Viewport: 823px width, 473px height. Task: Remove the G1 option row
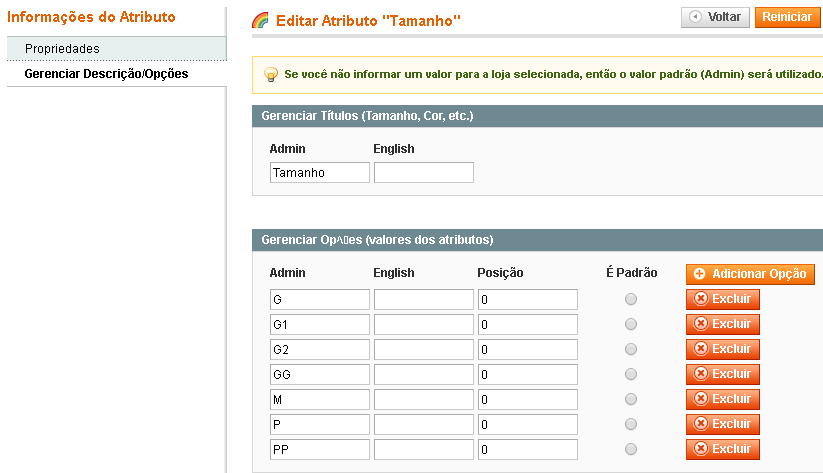[x=722, y=324]
